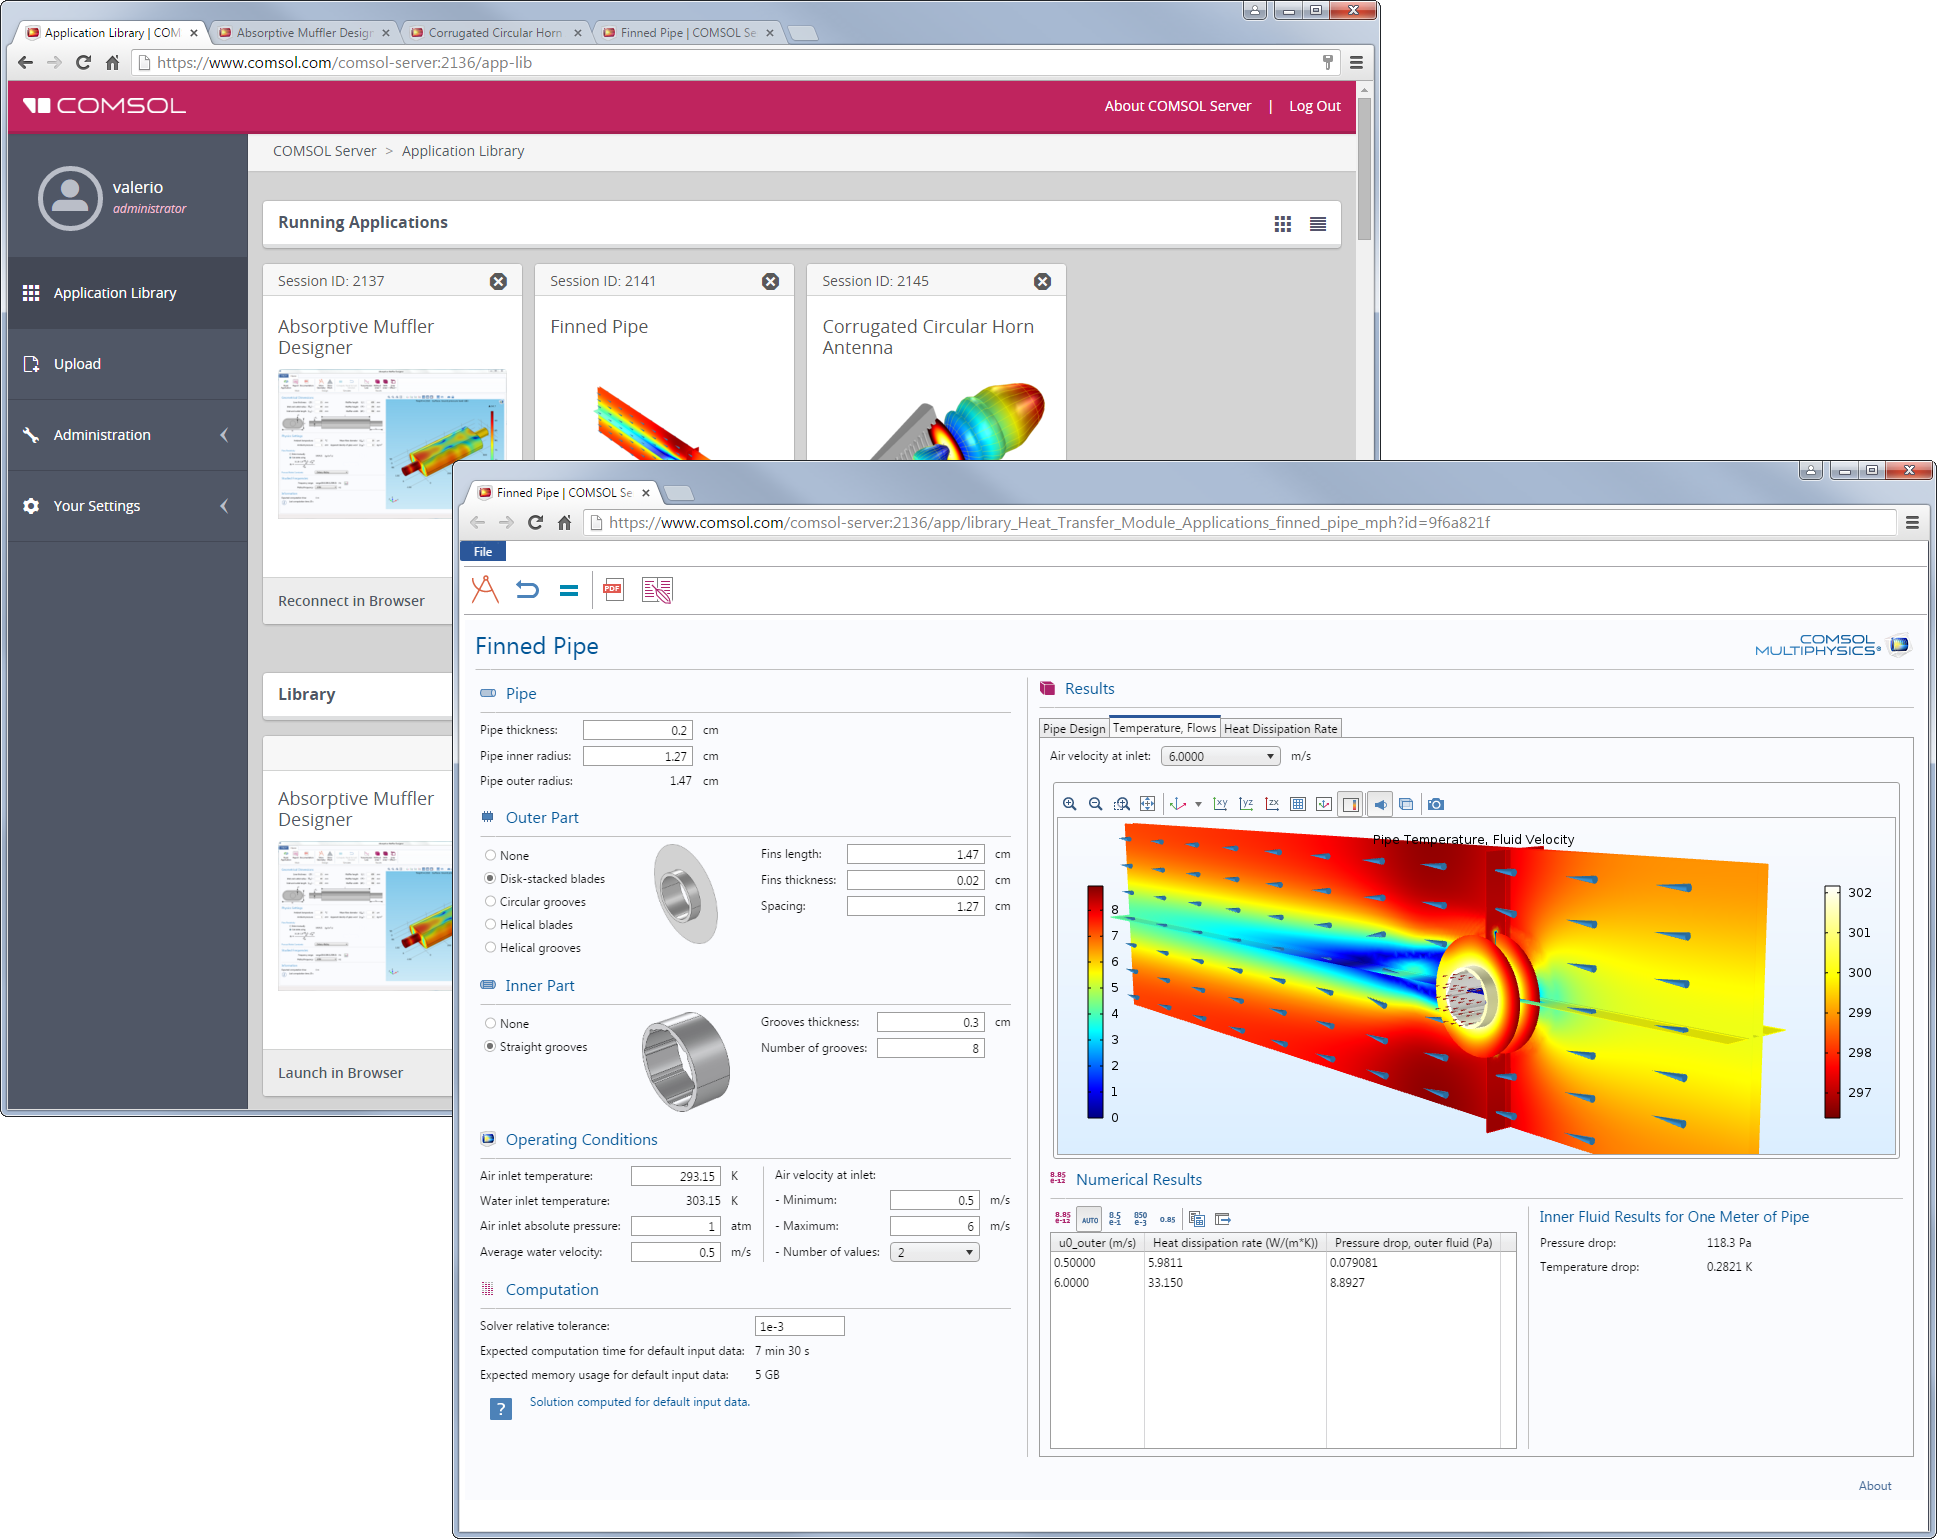Select full precision 8.85e-12 icon
Screen dimensions: 1937x1539
[1062, 1218]
